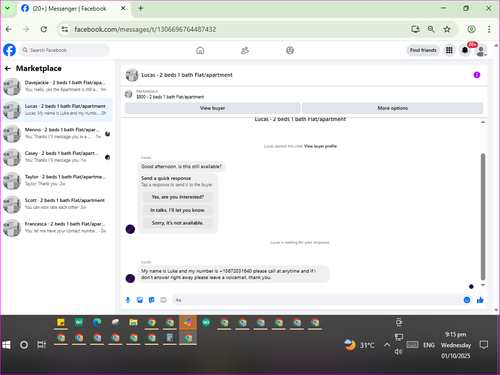This screenshot has height=375, width=500.
Task: Click the chat scroll-down arrow
Action: point(483,285)
